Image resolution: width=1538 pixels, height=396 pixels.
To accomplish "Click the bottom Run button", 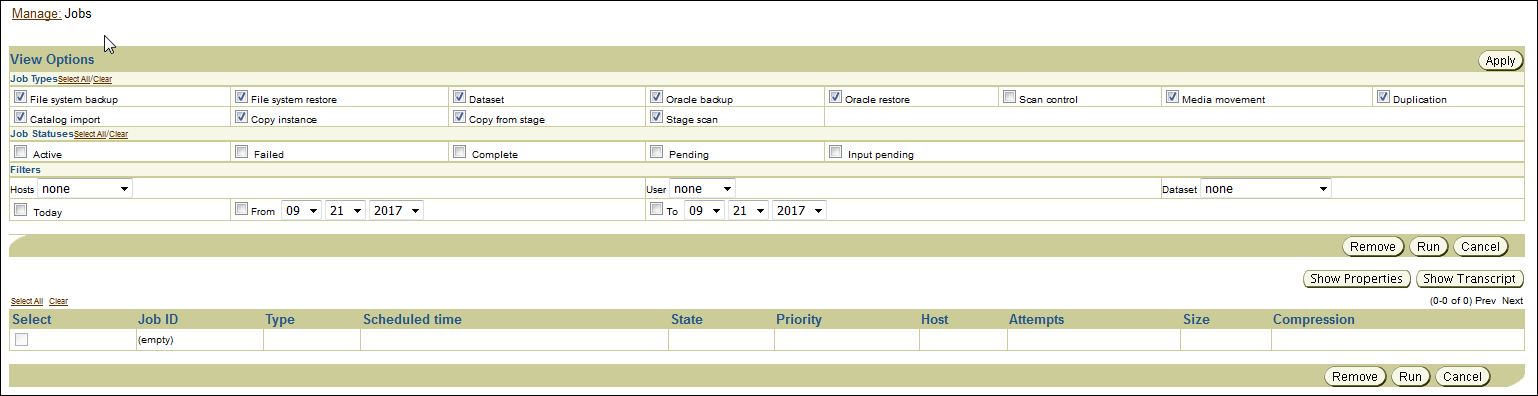I will tap(1410, 377).
